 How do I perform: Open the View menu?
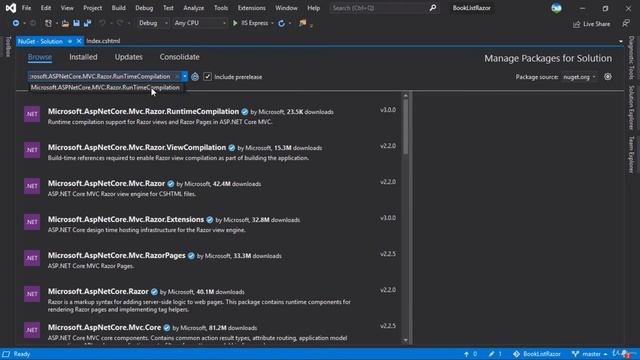click(67, 8)
